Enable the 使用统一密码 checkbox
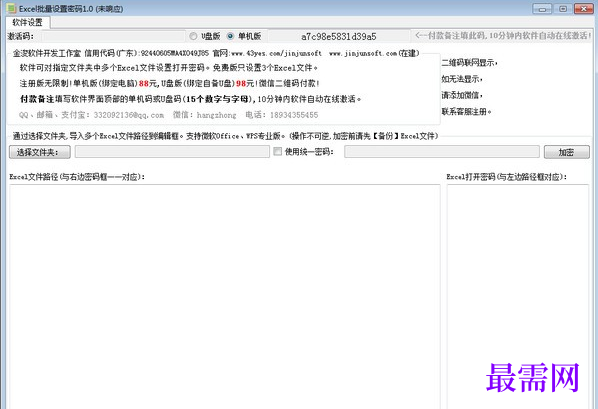This screenshot has height=409, width=598. (x=278, y=151)
